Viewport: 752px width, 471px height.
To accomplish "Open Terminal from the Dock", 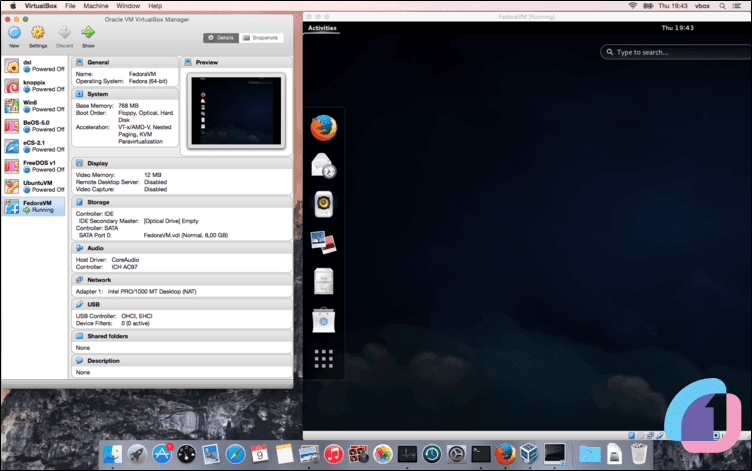I will tap(481, 454).
